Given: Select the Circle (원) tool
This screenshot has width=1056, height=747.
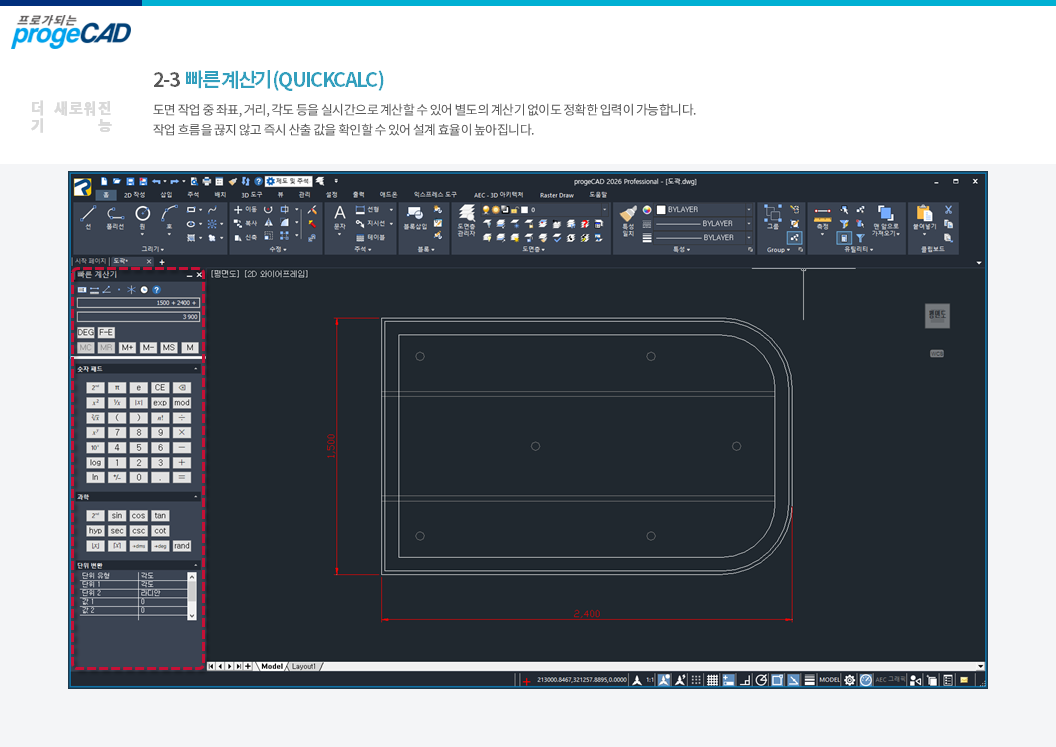Looking at the screenshot, I should point(142,218).
